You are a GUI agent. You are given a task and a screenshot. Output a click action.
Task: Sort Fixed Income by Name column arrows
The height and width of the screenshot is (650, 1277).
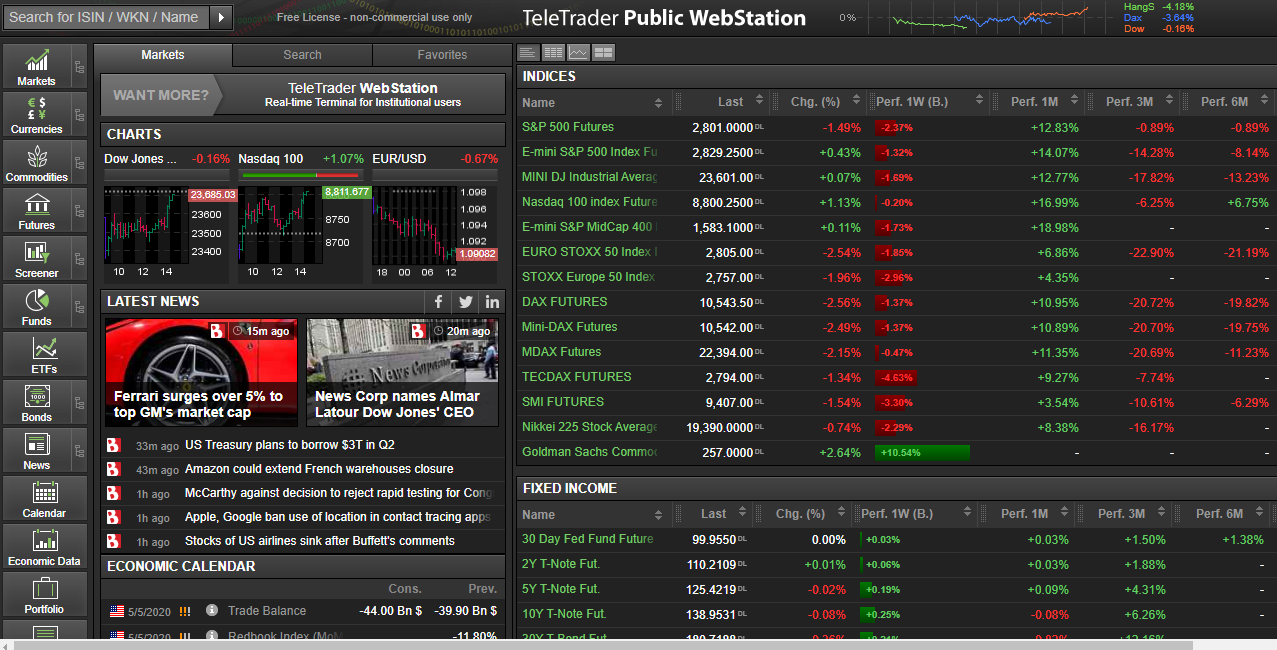click(658, 515)
